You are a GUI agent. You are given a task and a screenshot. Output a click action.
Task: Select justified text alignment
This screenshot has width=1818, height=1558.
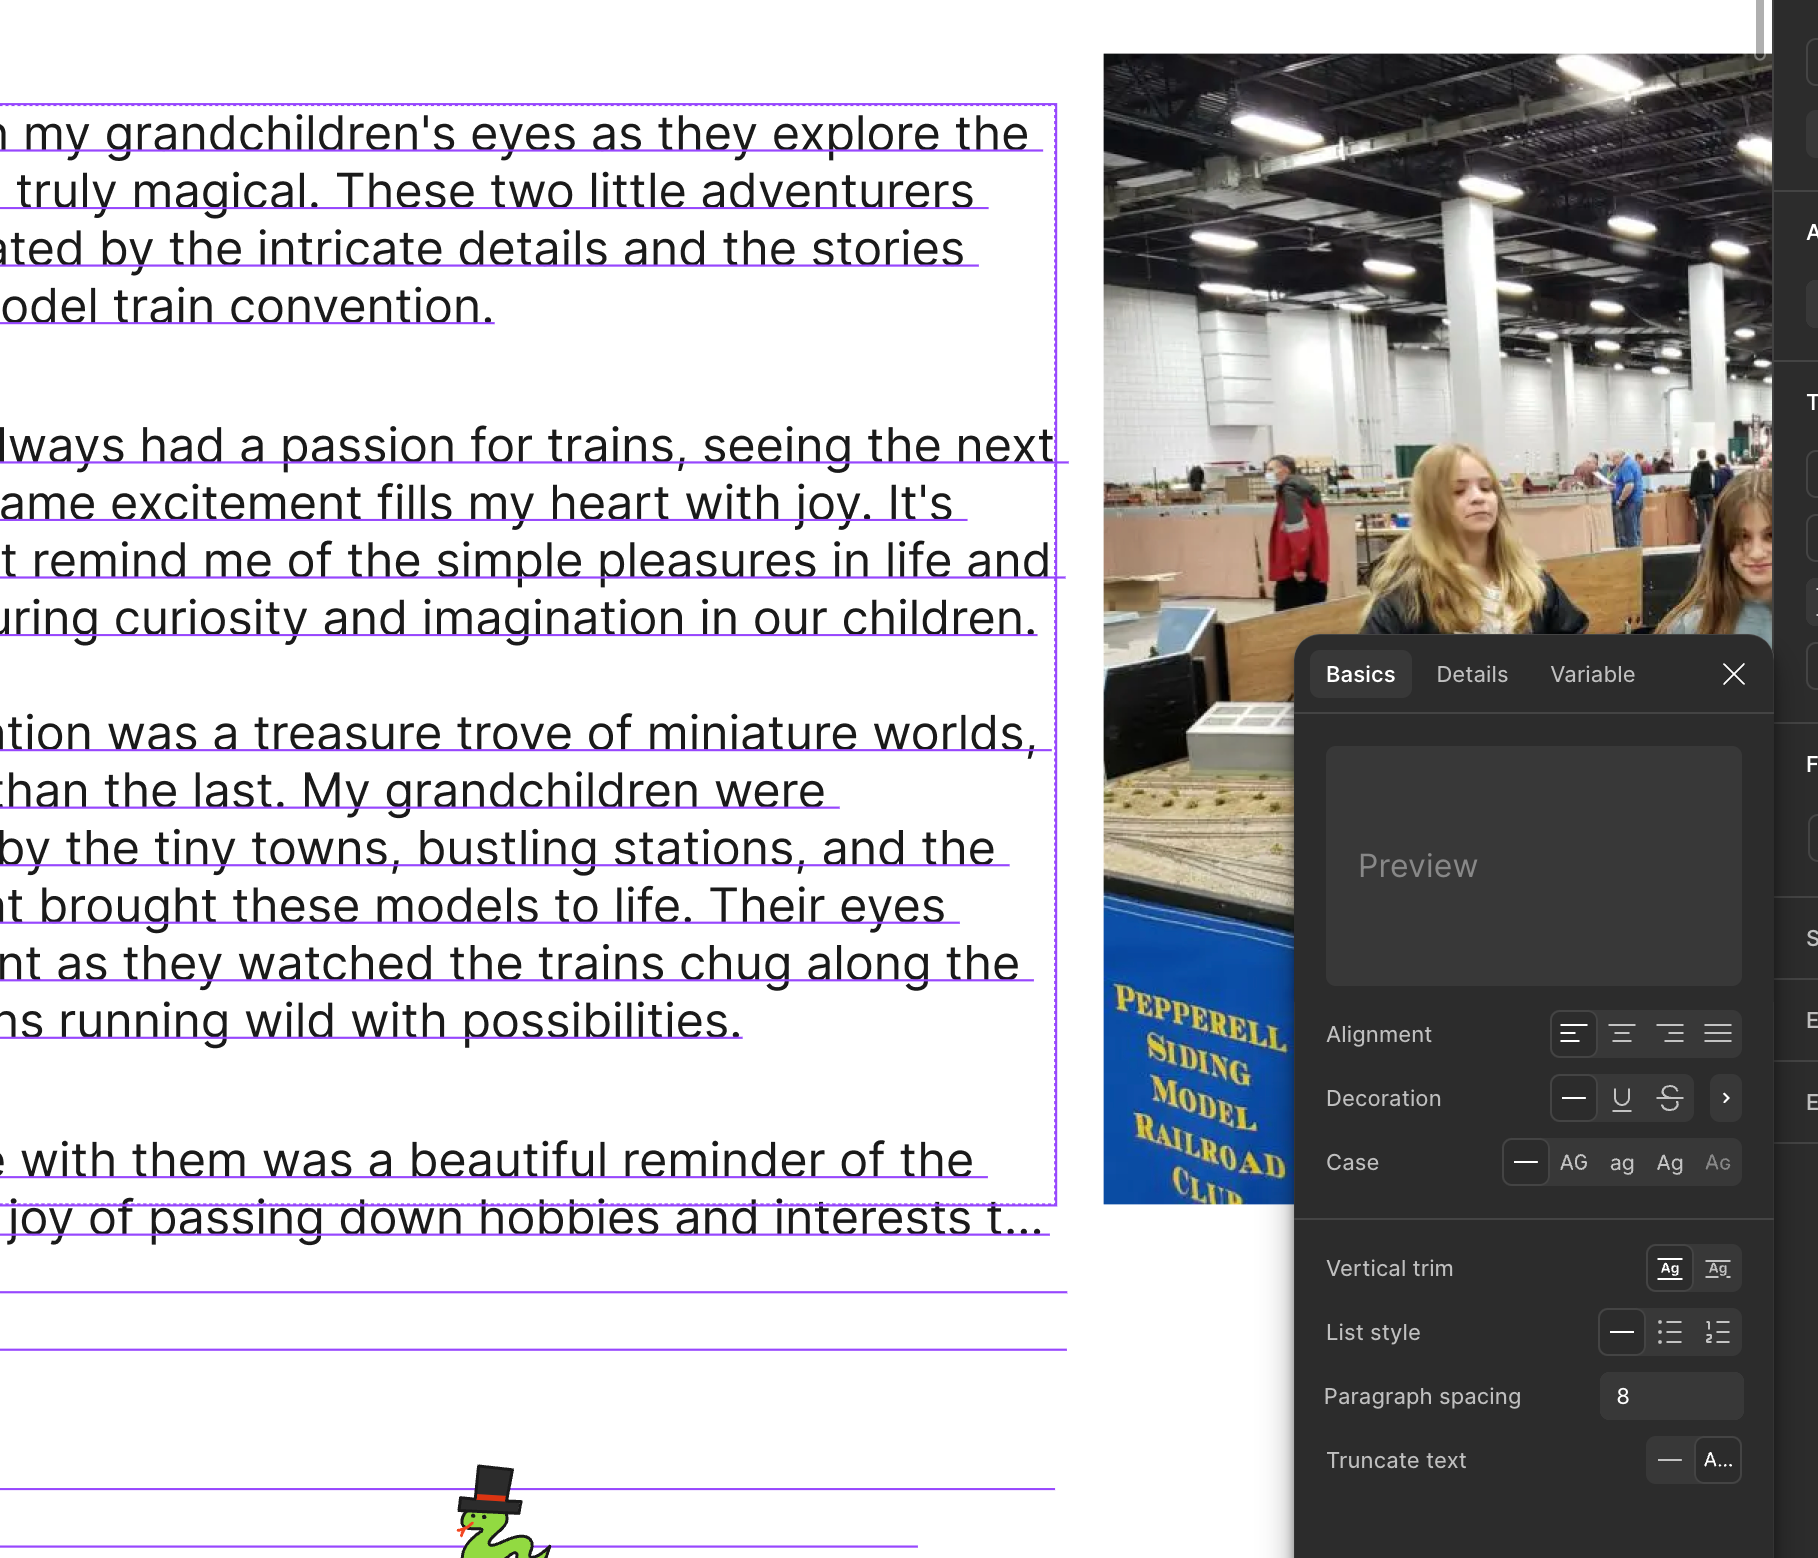1718,1034
